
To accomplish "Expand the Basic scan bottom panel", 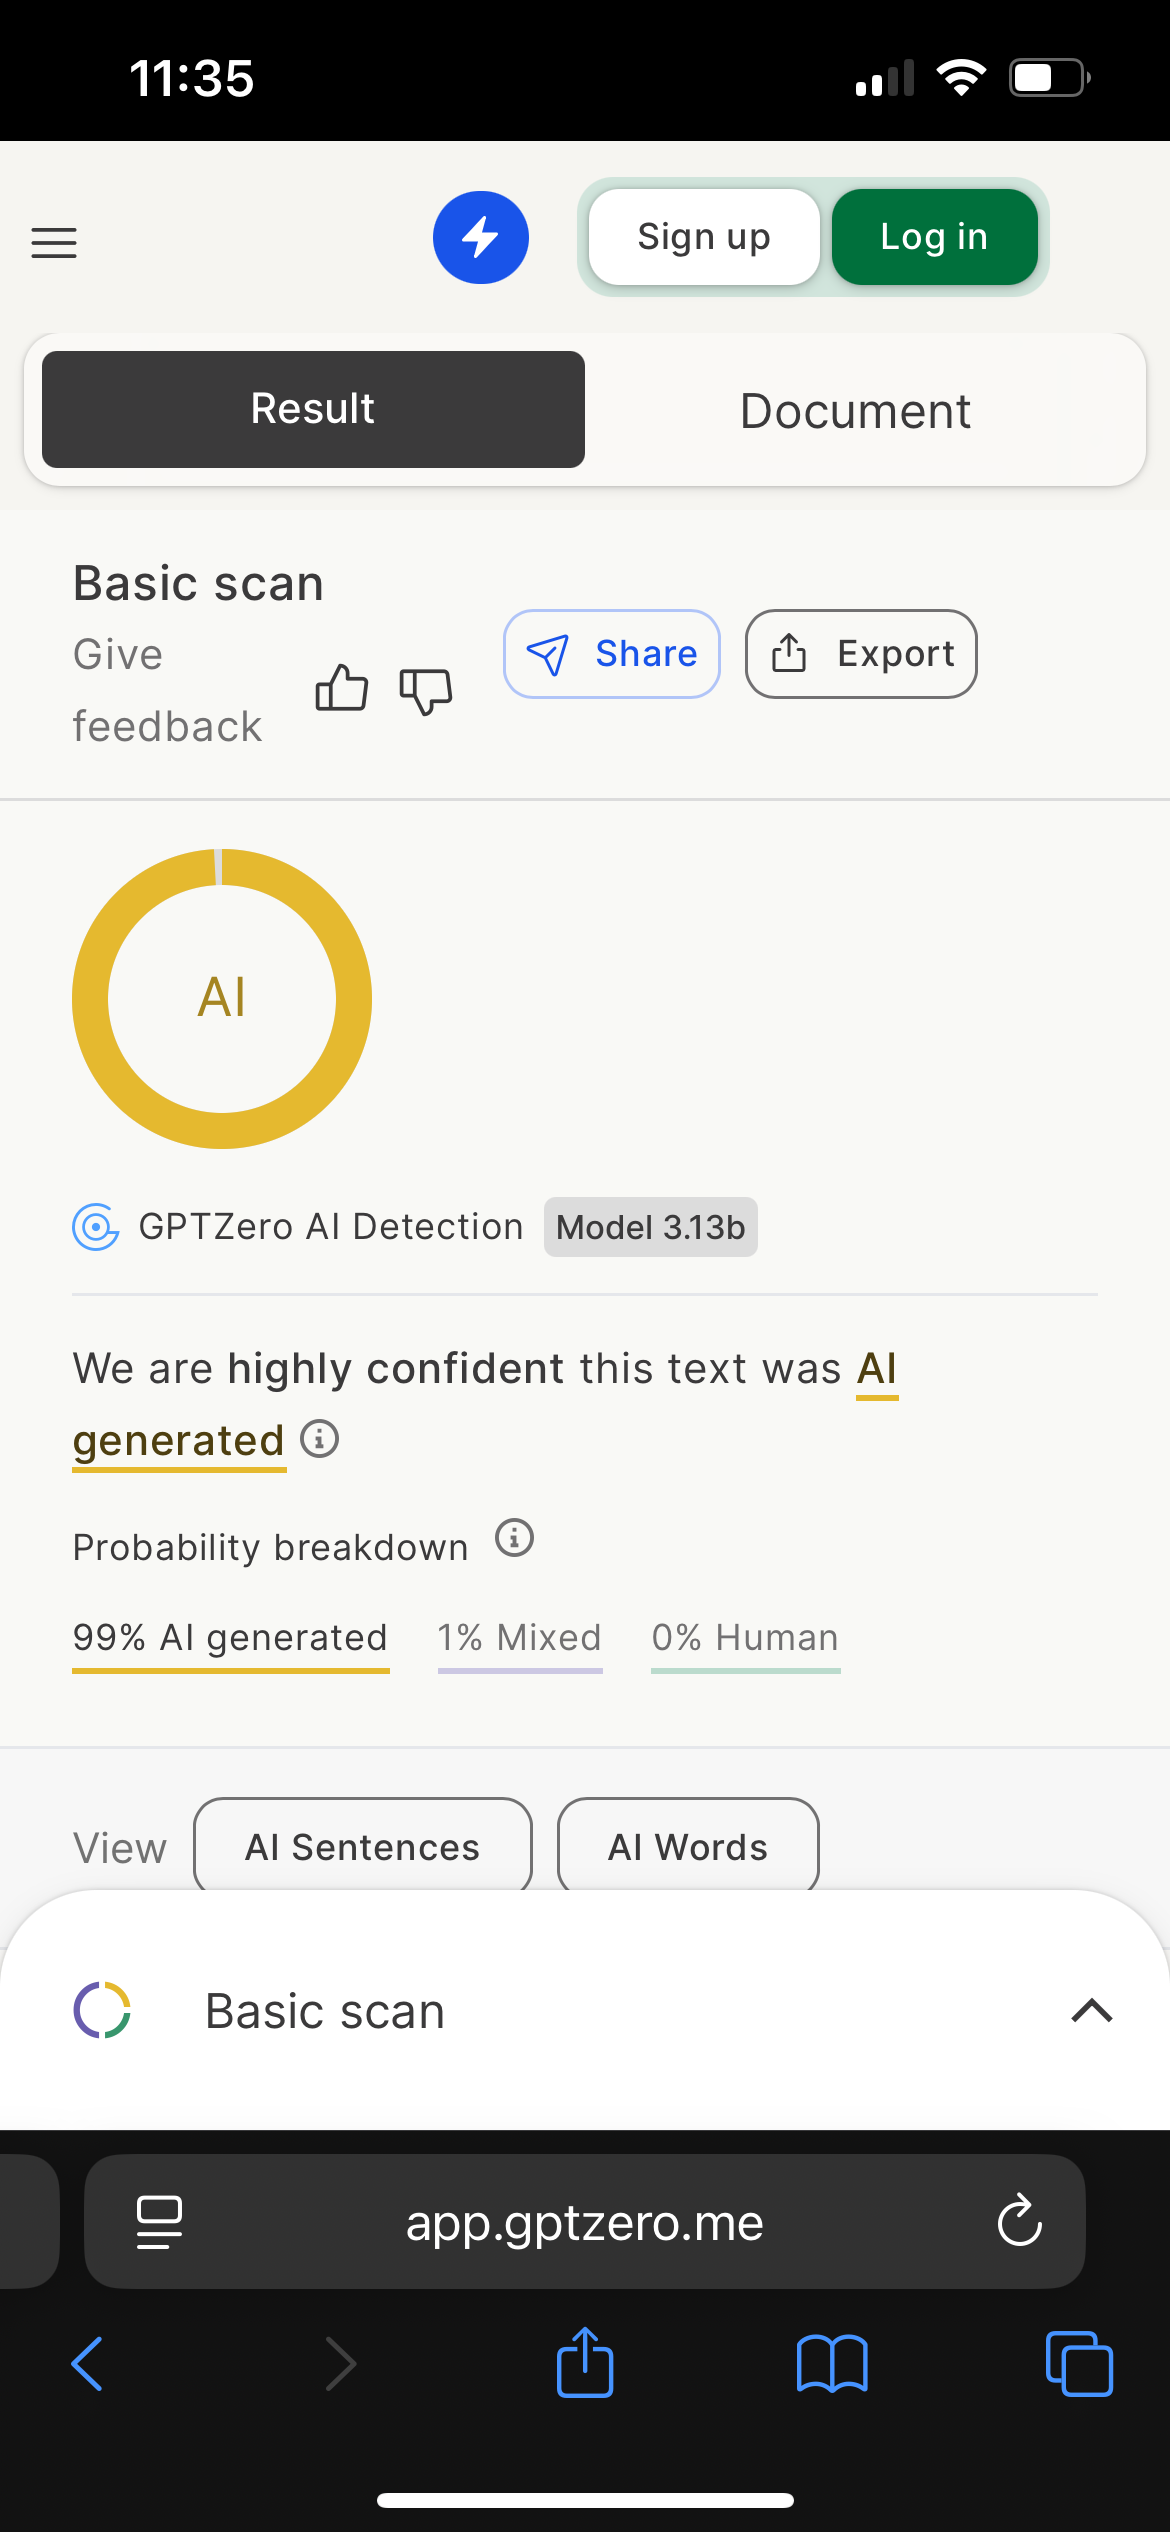I will tap(1091, 2010).
